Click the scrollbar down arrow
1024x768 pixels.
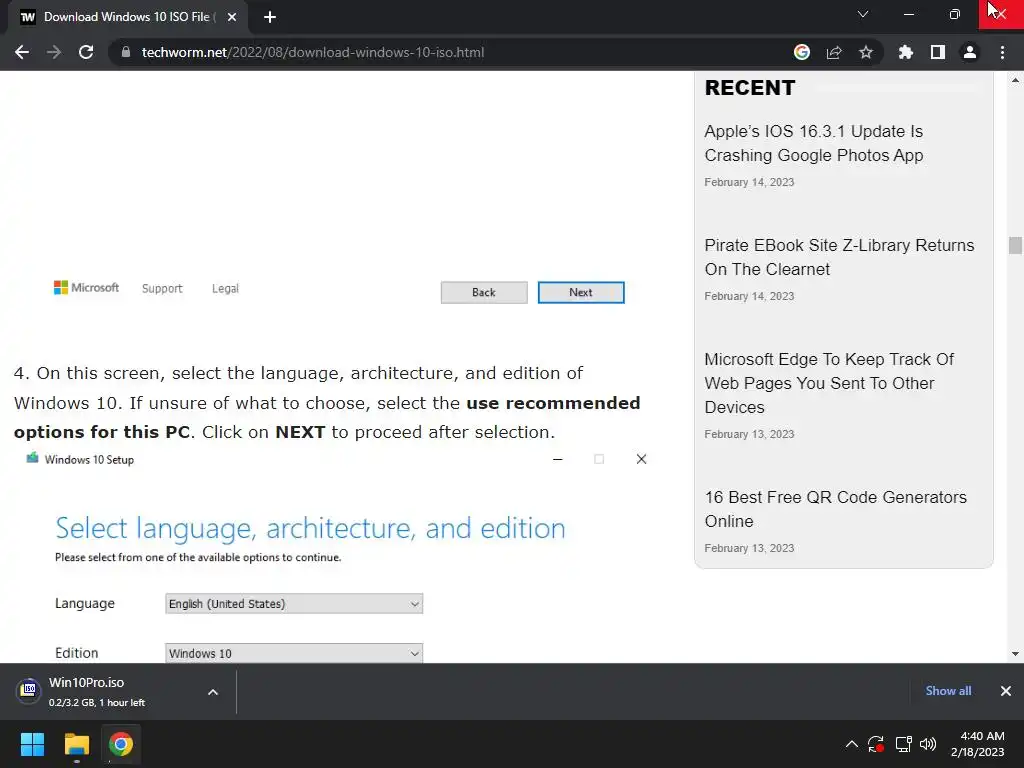pyautogui.click(x=1015, y=654)
